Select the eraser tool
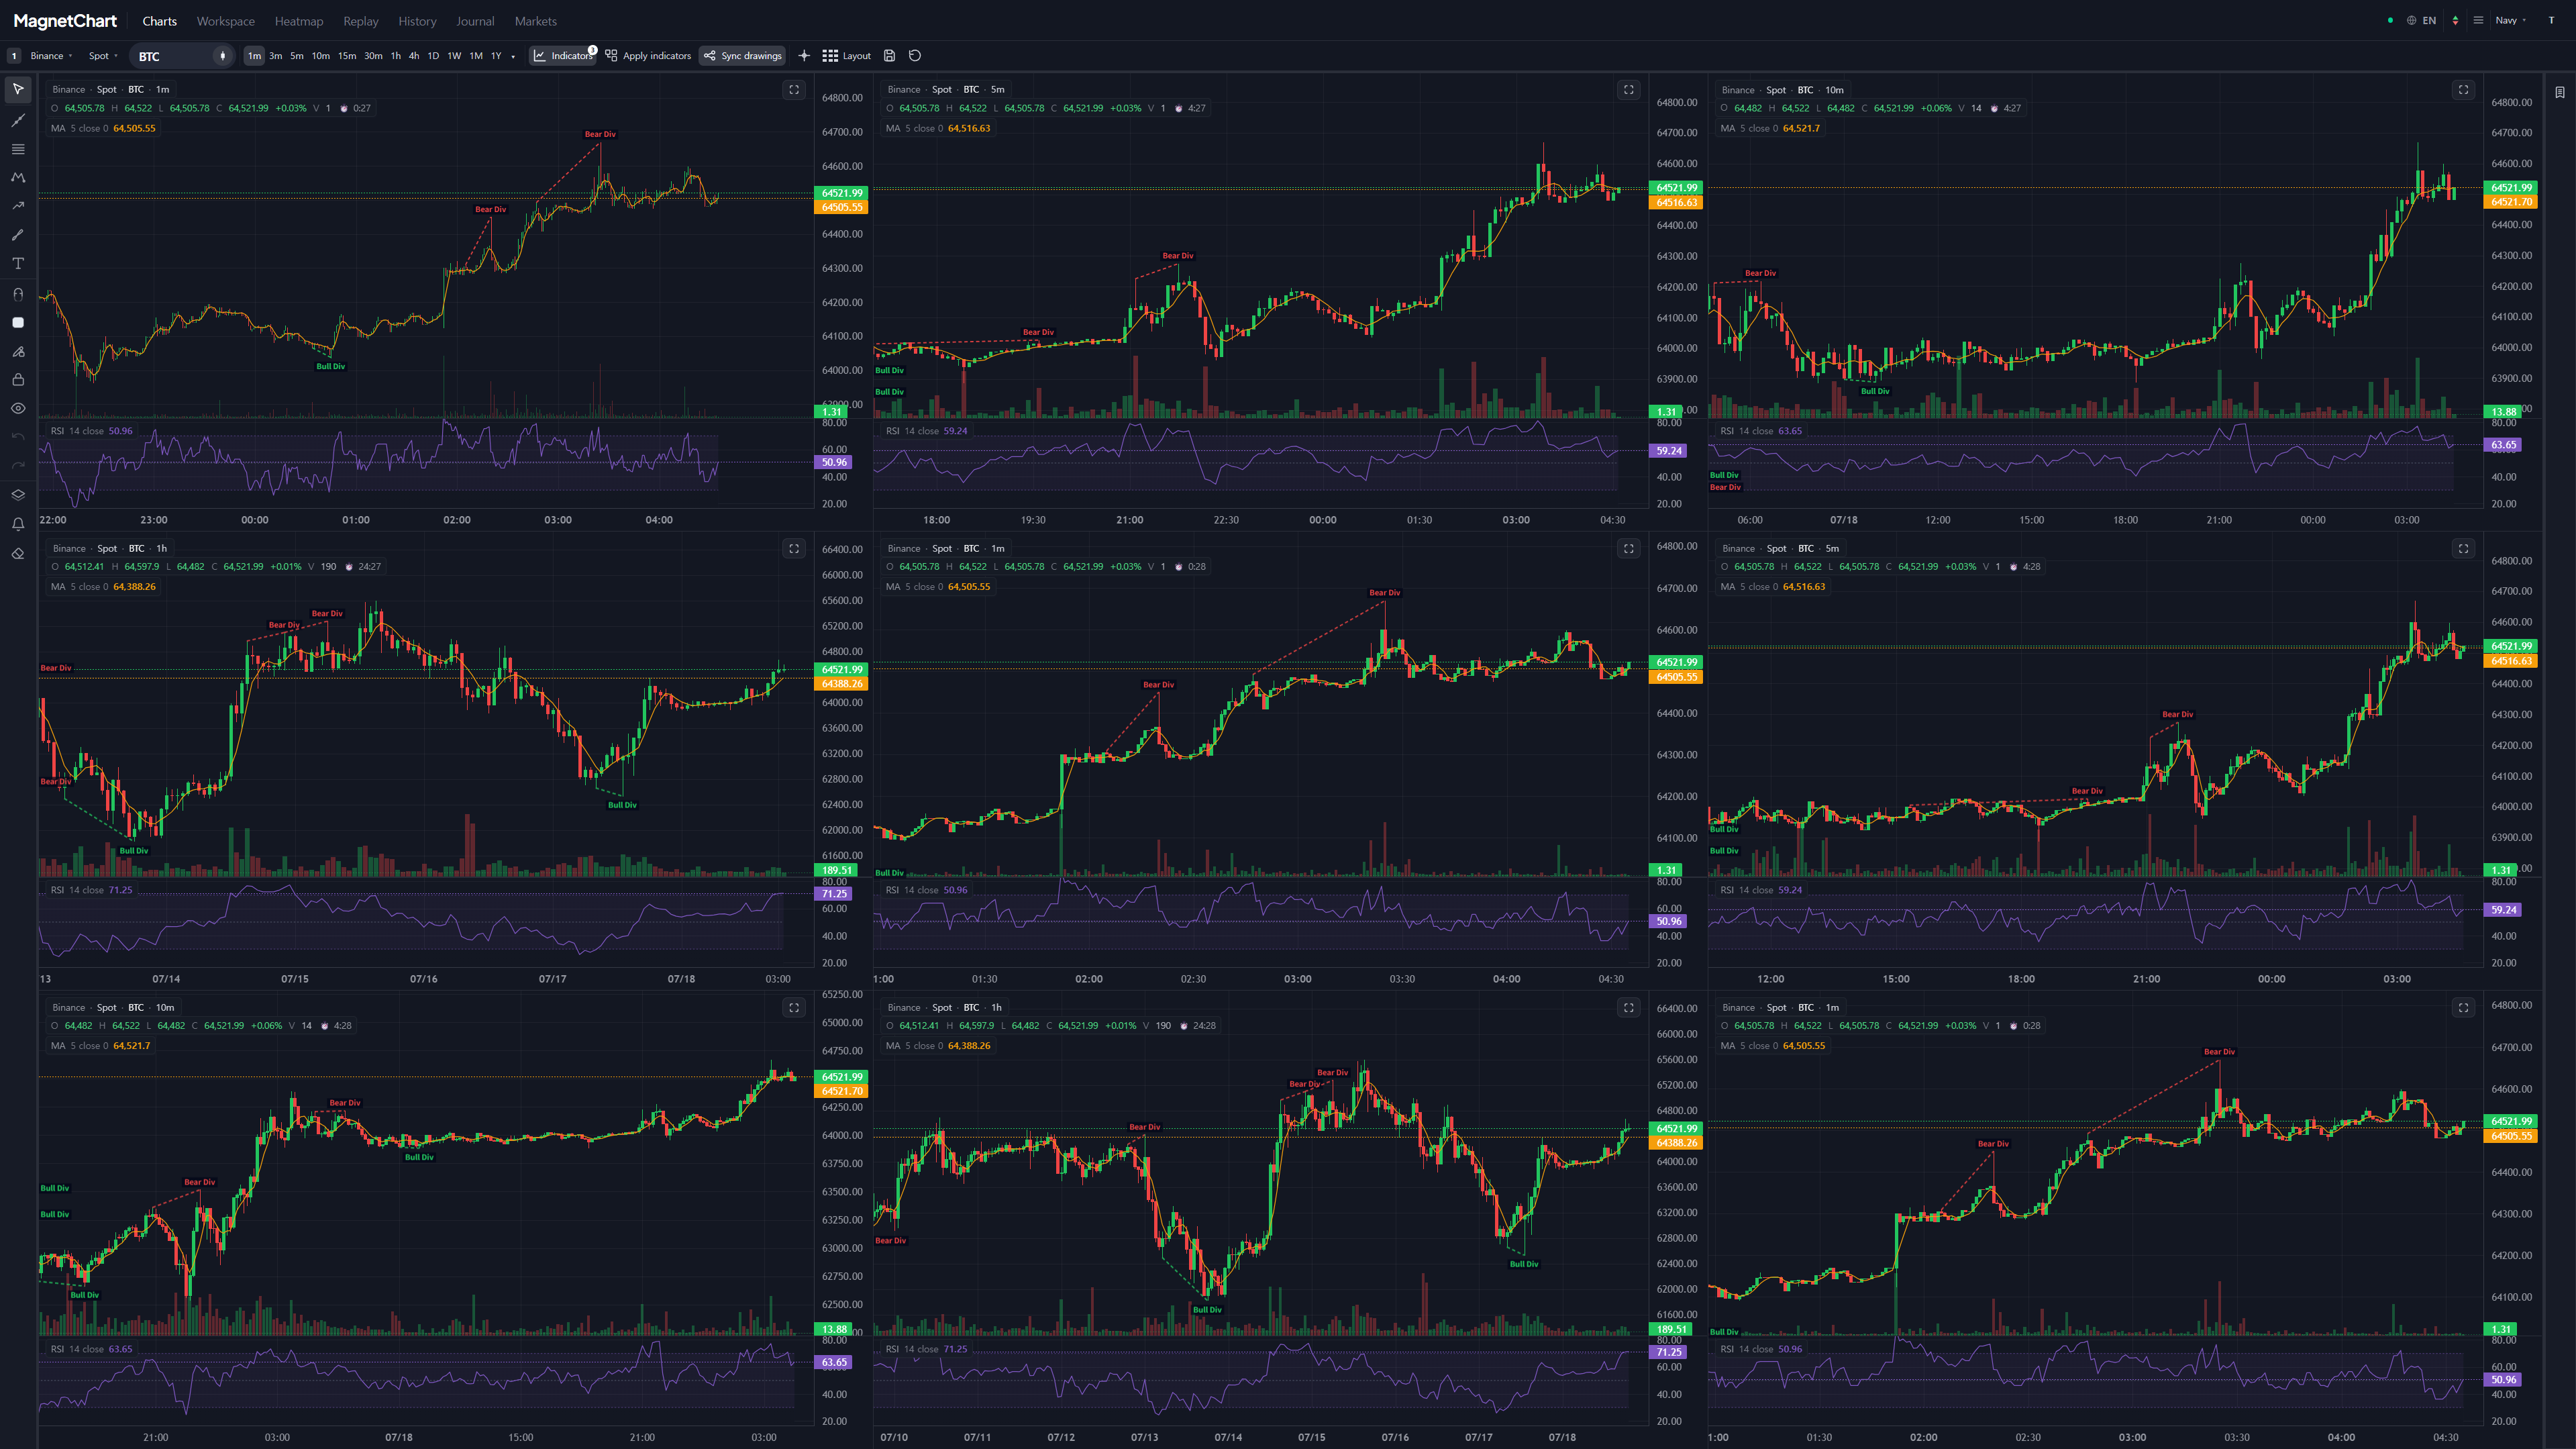 coord(18,553)
